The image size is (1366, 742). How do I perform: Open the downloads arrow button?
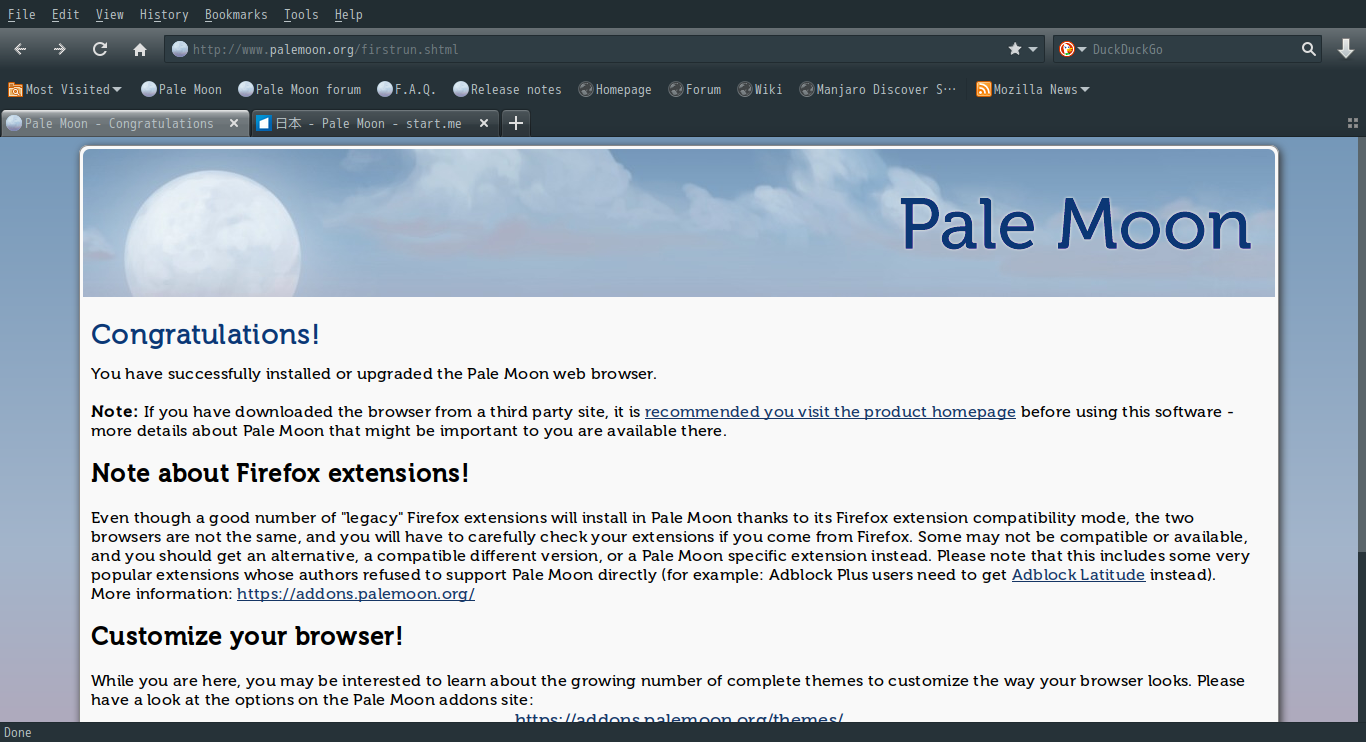point(1346,49)
